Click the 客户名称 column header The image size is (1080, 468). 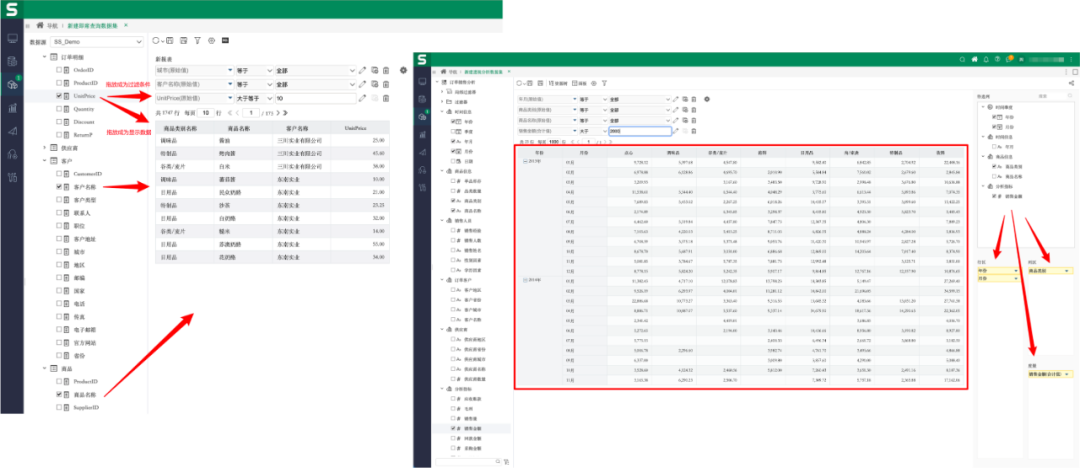300,128
